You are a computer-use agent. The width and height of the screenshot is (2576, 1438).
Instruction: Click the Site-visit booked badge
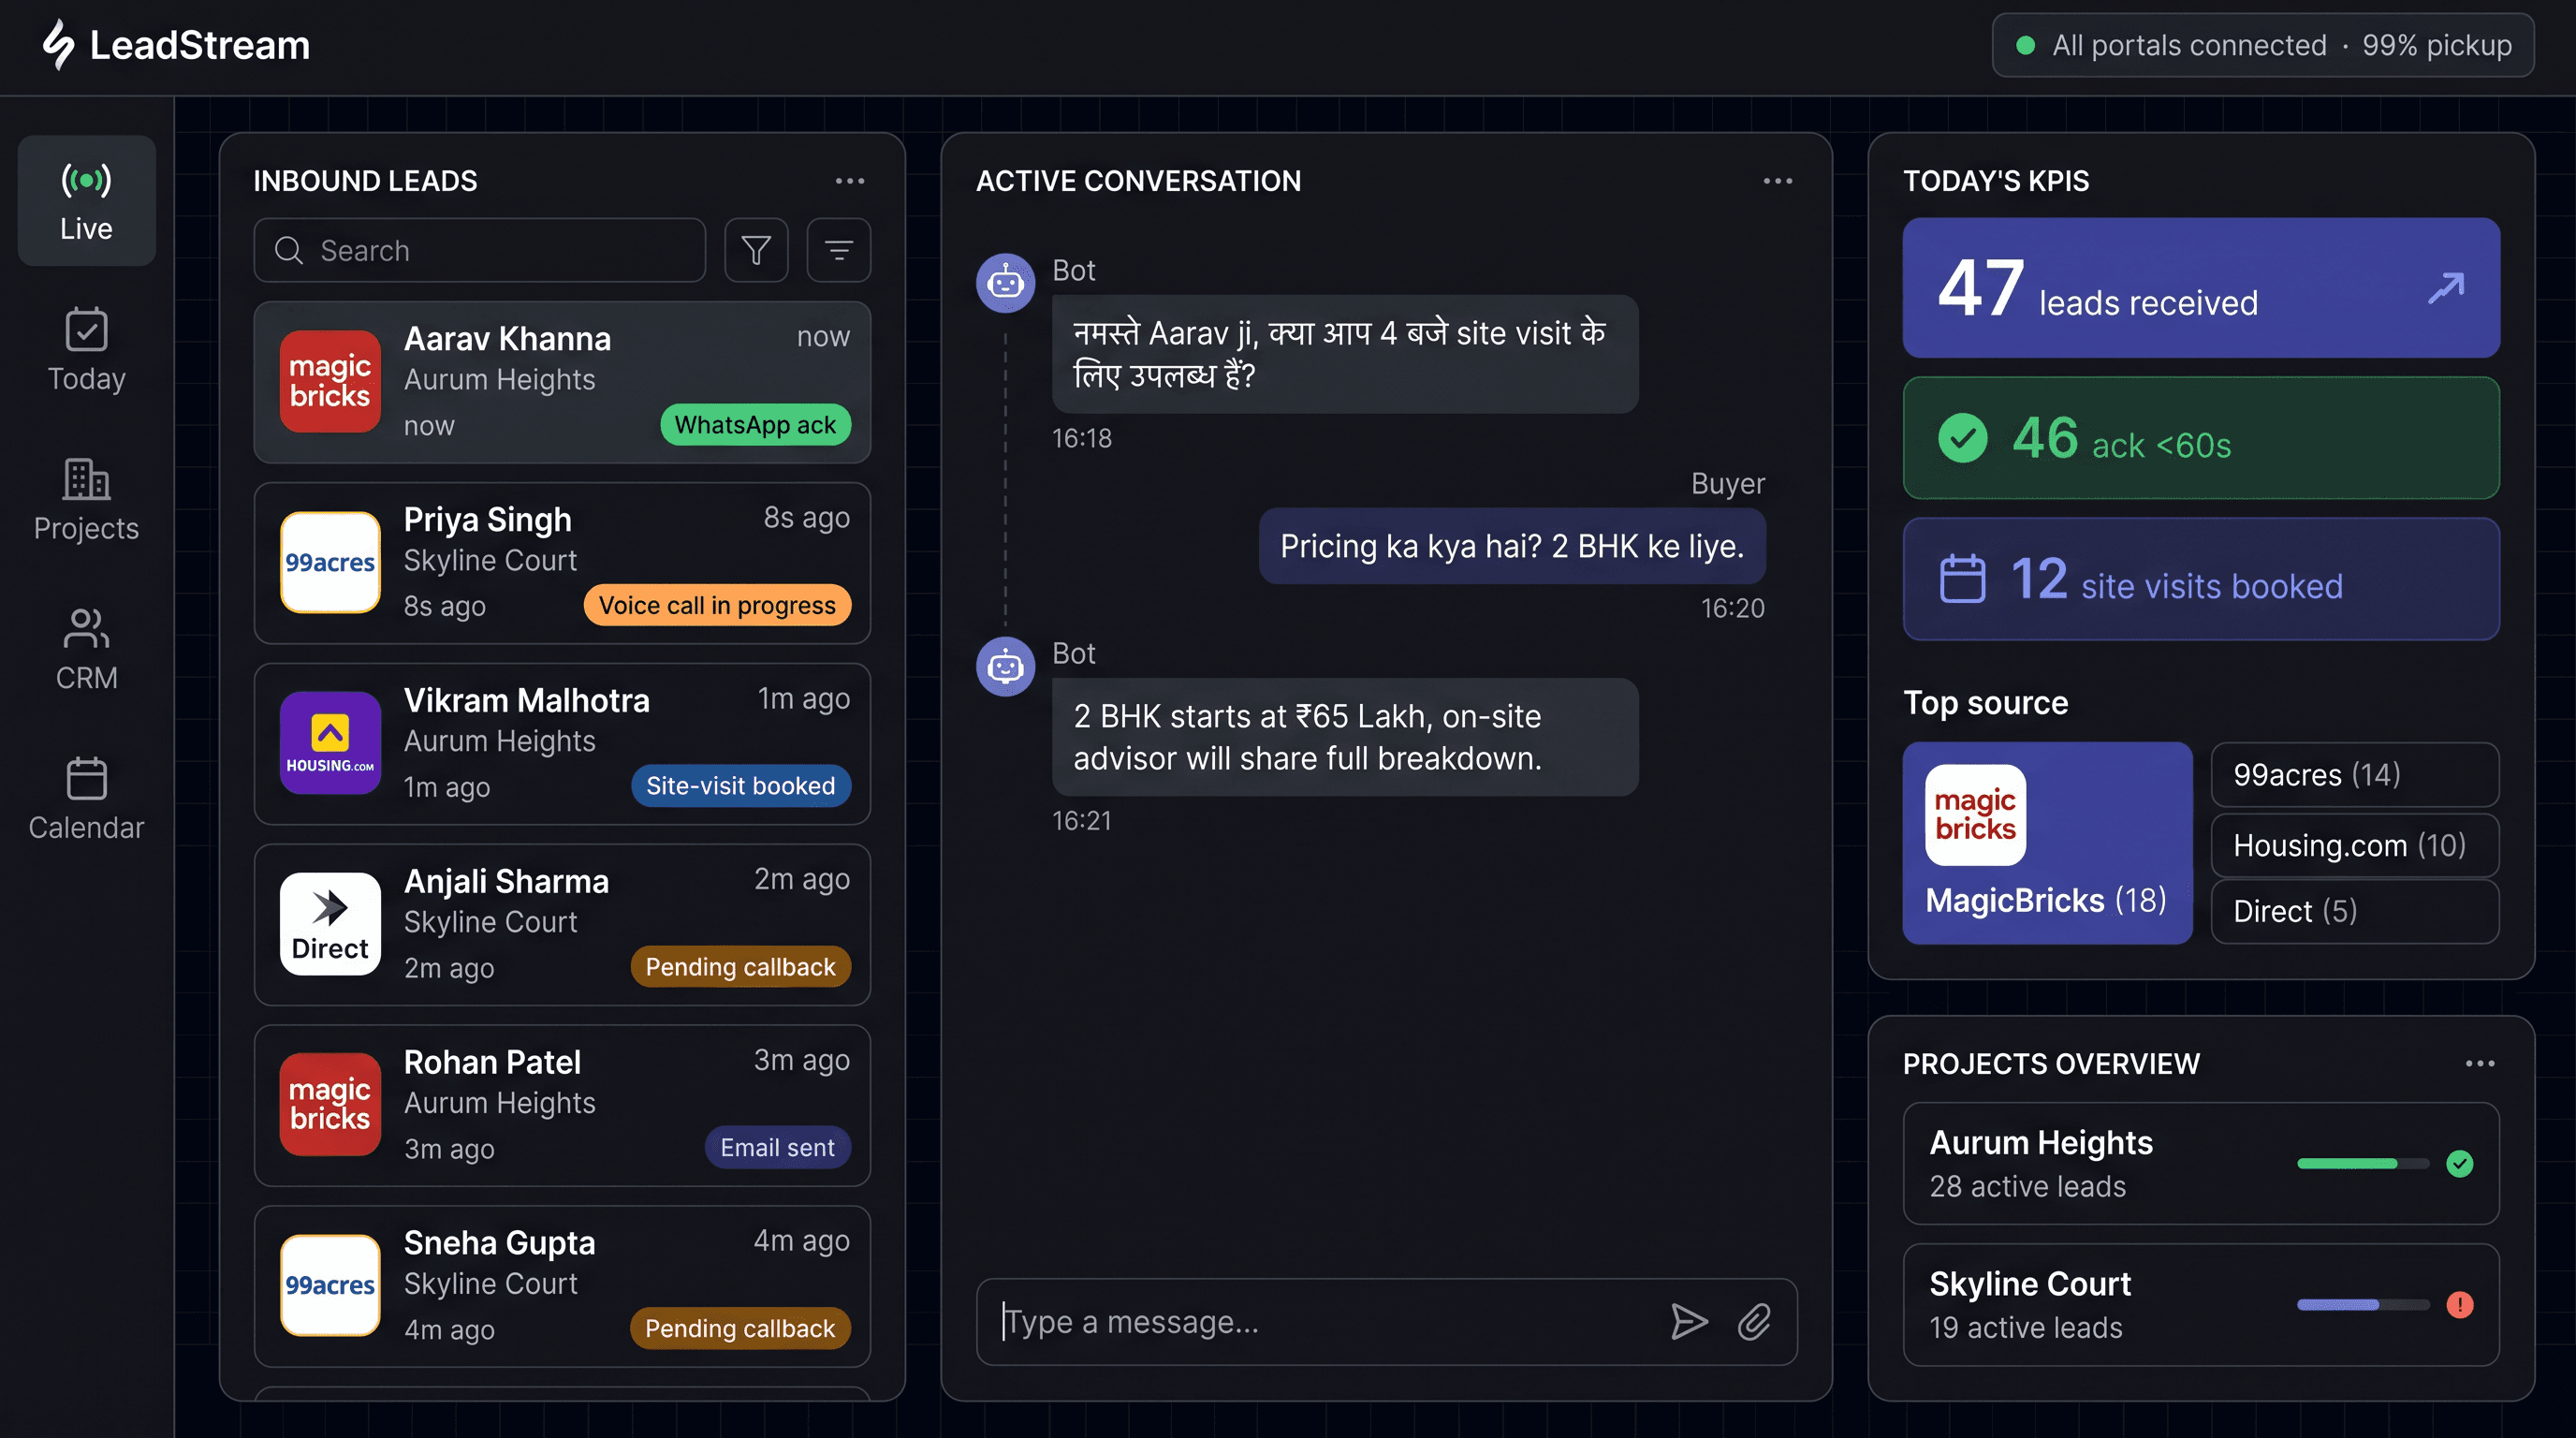(x=740, y=786)
